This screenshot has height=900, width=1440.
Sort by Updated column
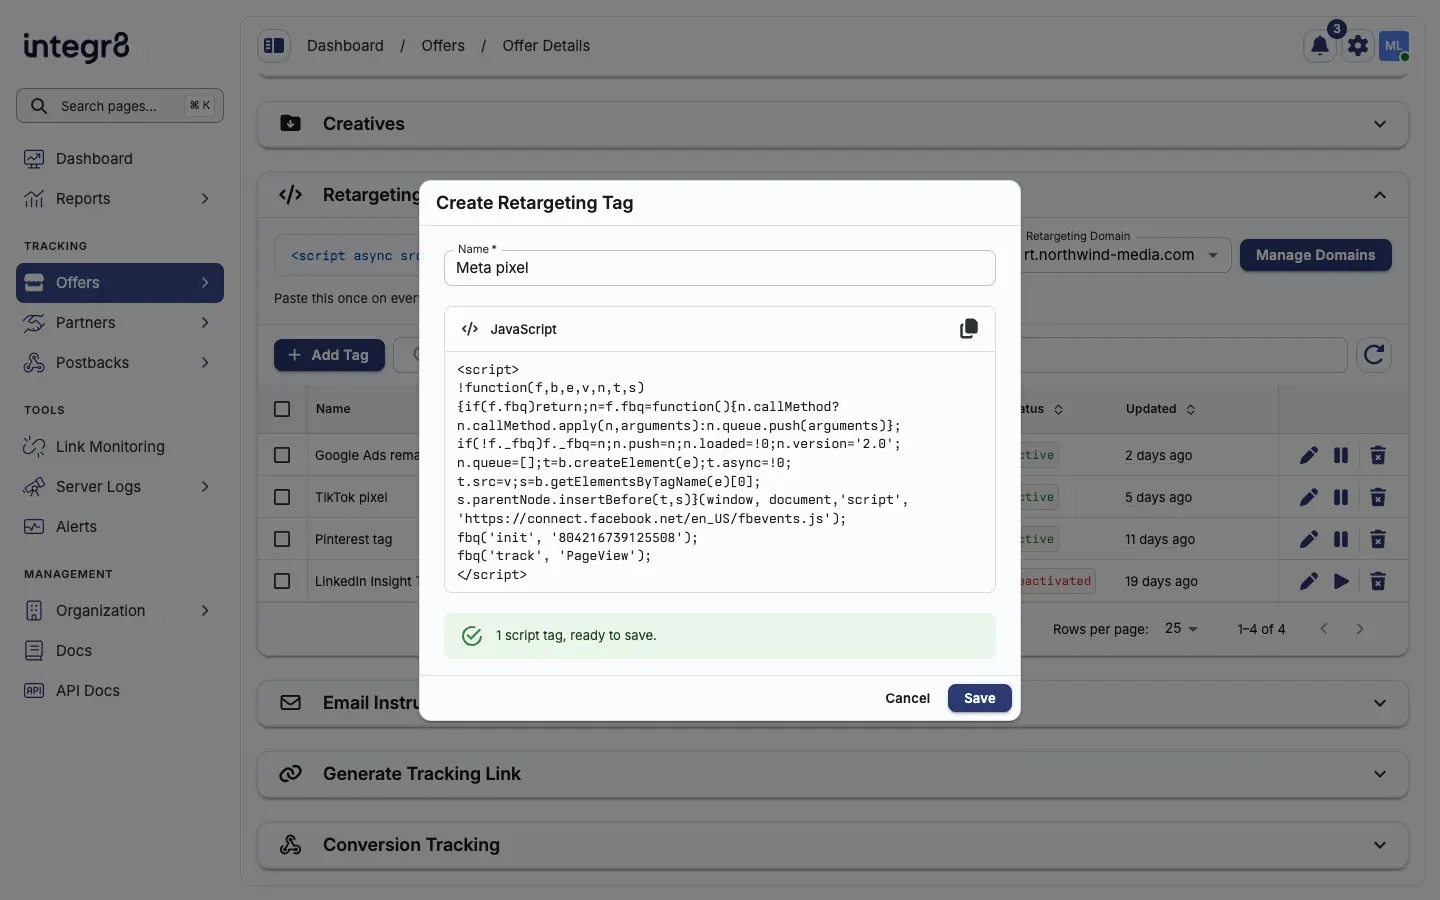[1160, 409]
